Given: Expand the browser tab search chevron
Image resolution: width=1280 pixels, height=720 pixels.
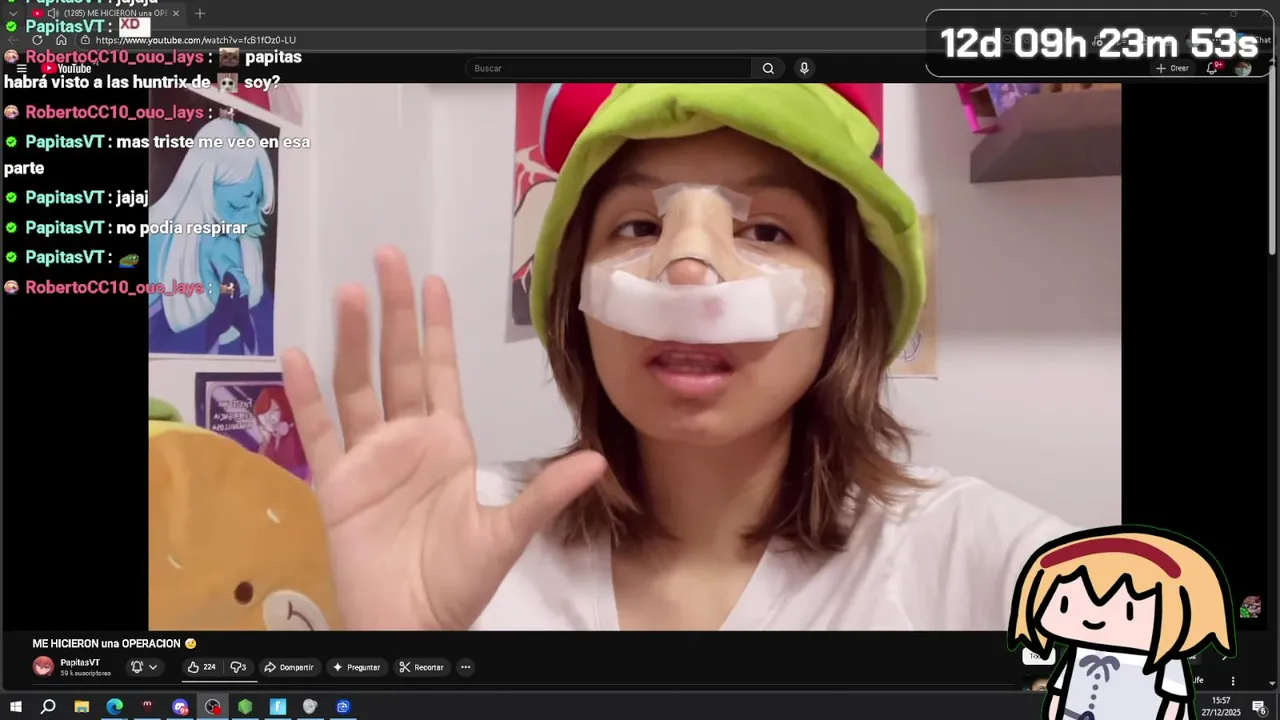Looking at the screenshot, I should point(11,13).
